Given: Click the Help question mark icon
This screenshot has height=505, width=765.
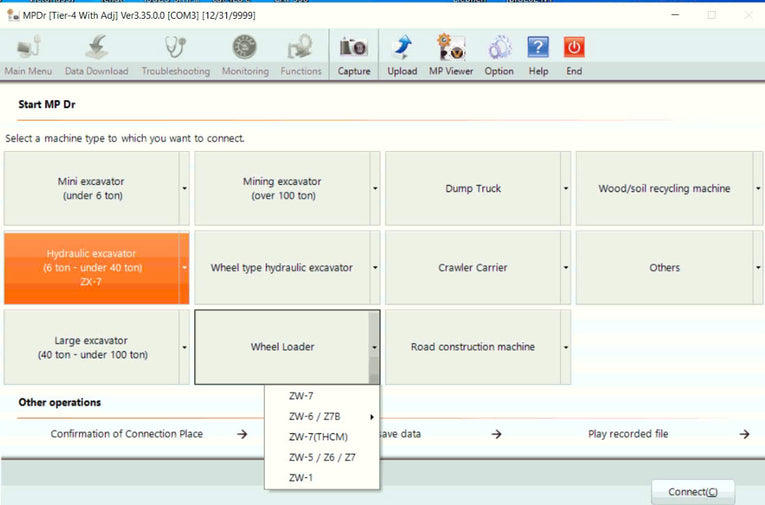Looking at the screenshot, I should [x=538, y=48].
